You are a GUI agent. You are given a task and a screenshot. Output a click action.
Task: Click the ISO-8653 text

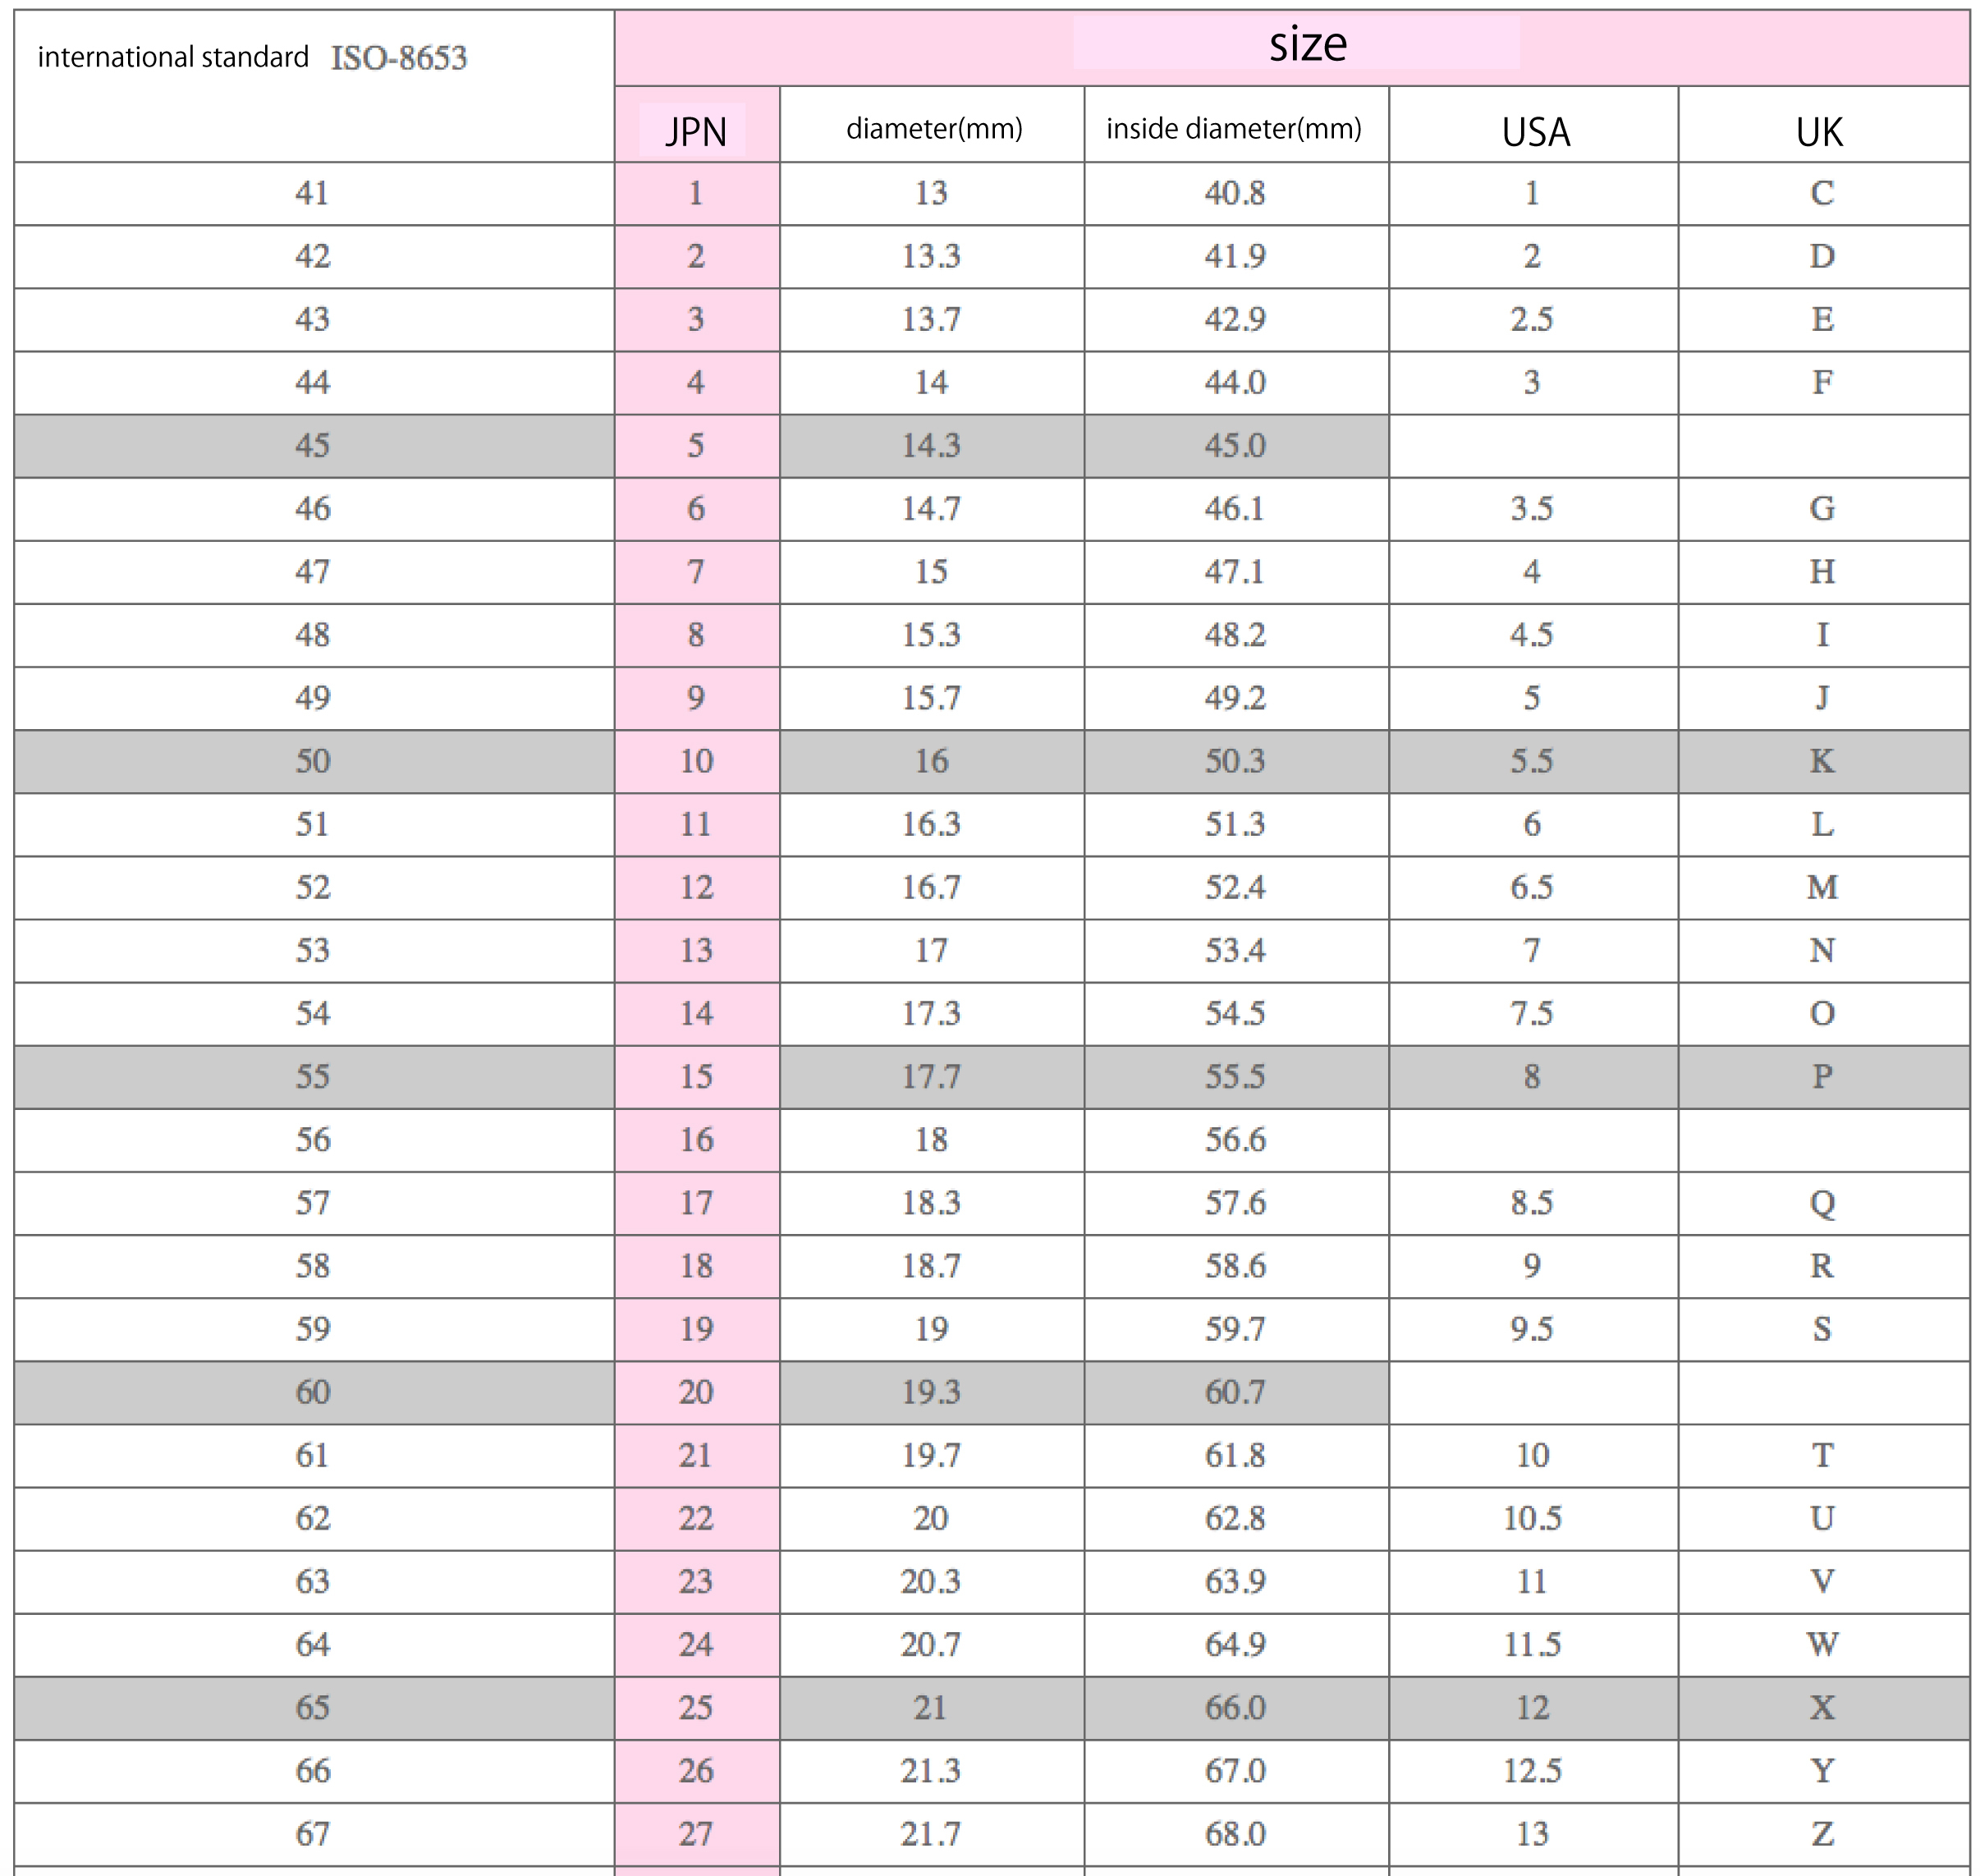tap(399, 58)
